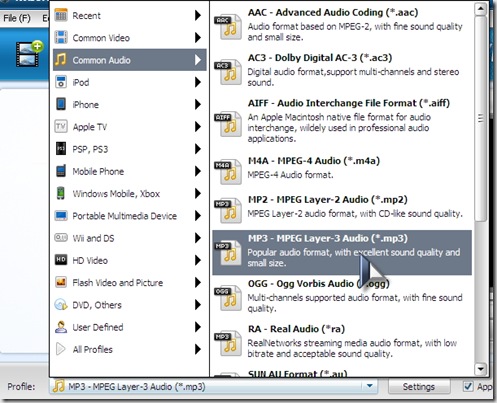497x403 pixels.
Task: Click the OGG format file icon
Action: [227, 298]
